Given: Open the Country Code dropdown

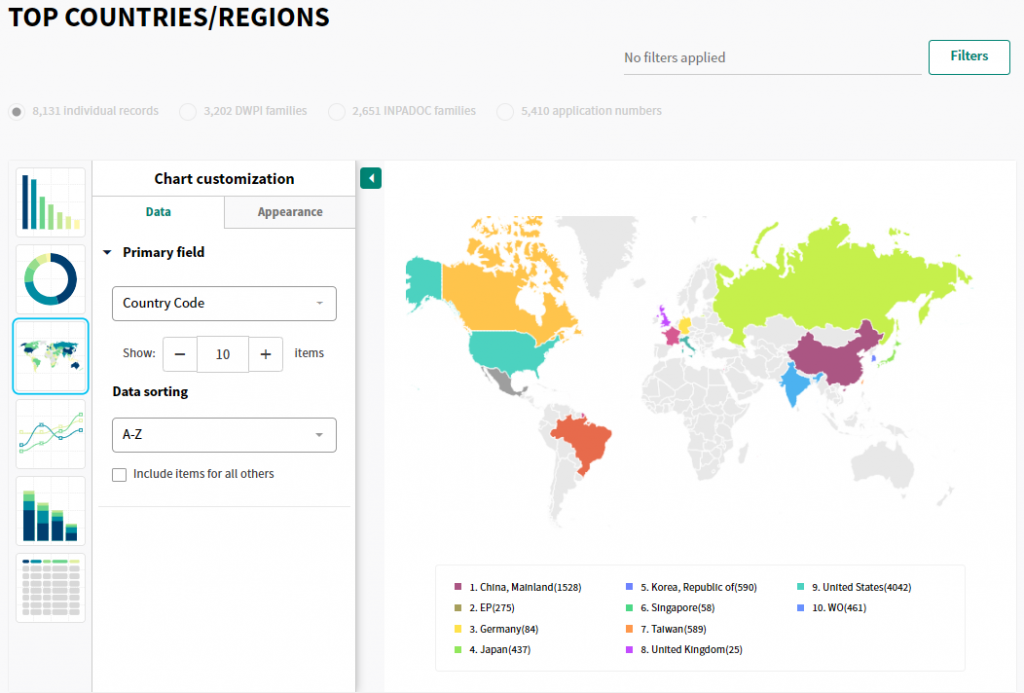Looking at the screenshot, I should tap(224, 304).
